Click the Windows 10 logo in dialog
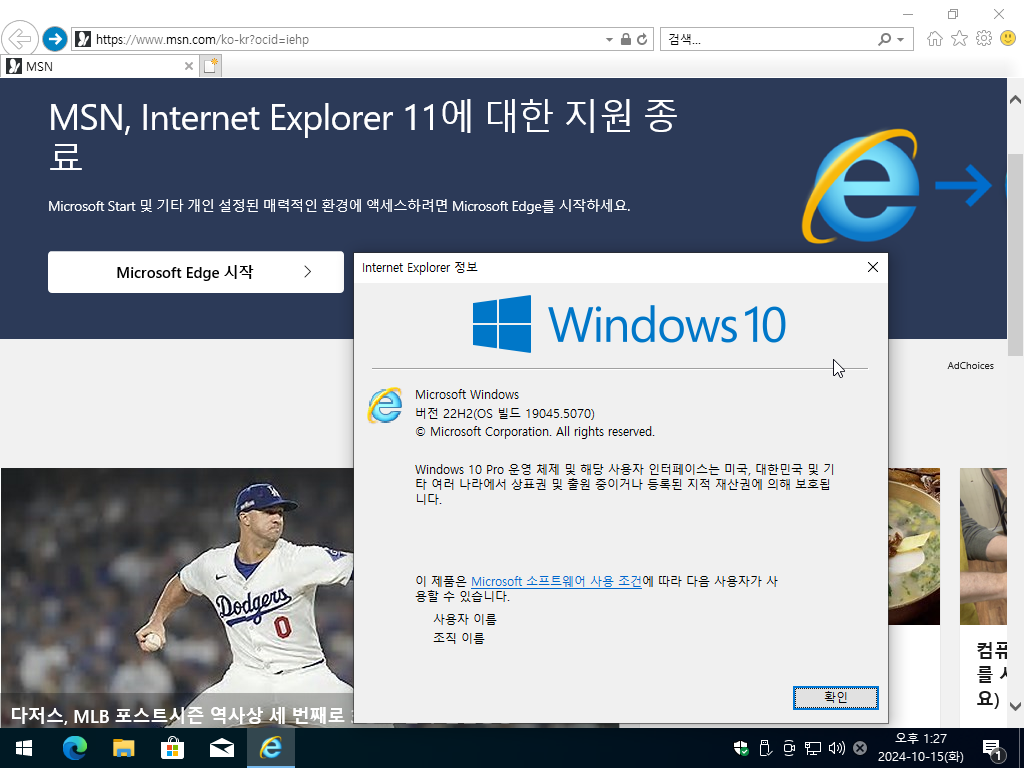 (x=629, y=324)
